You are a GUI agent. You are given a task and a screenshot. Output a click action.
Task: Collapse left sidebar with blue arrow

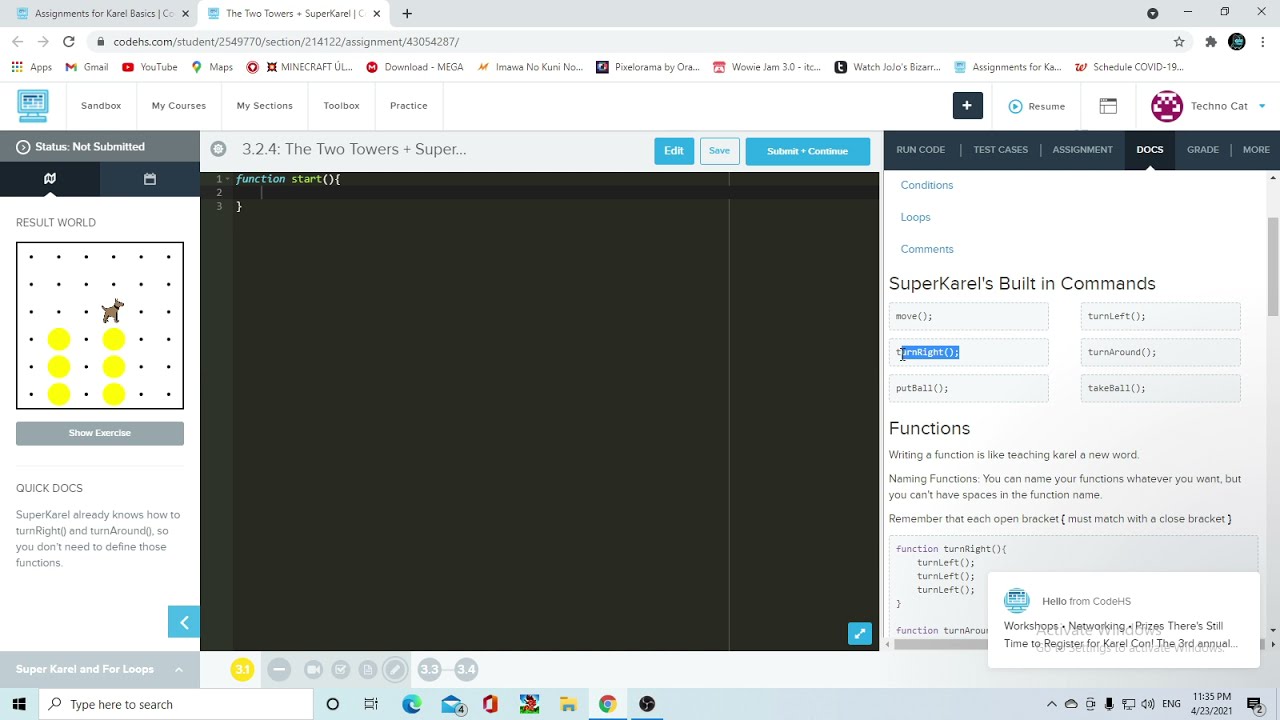[184, 622]
